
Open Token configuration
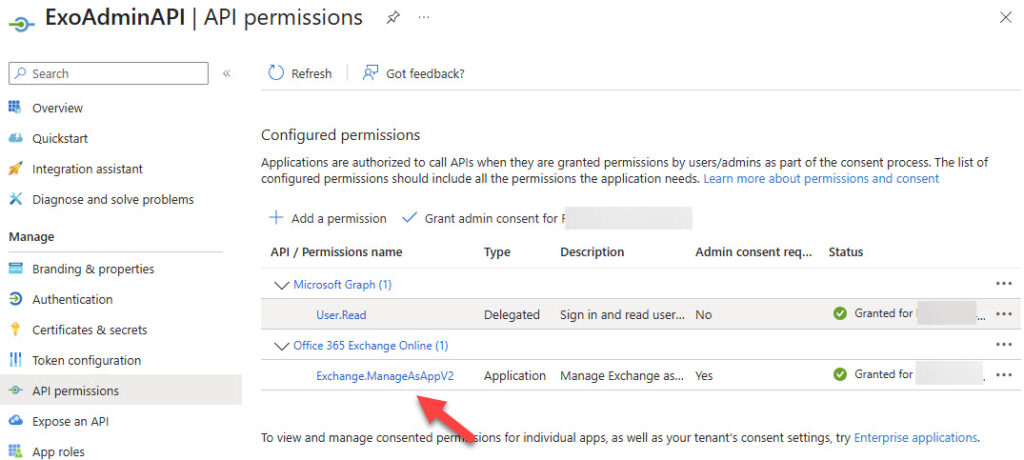(87, 361)
